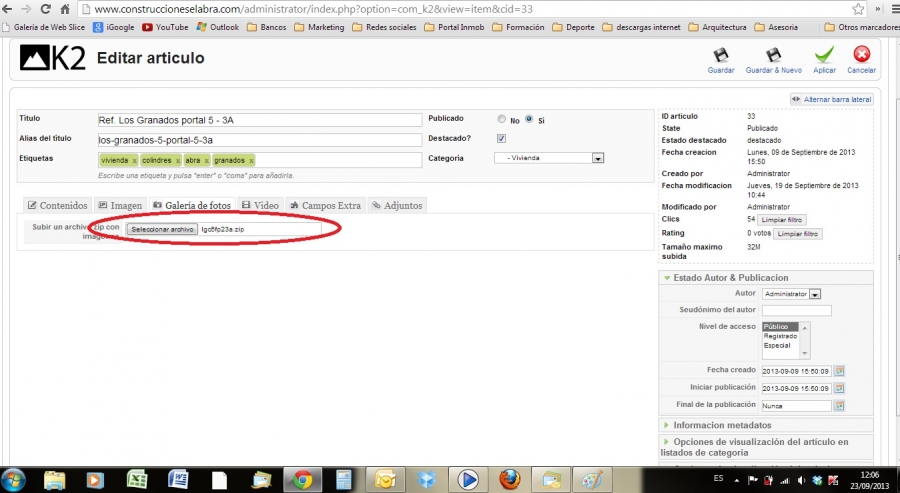This screenshot has height=493, width=900.
Task: Open Dropbox from the taskbar
Action: point(426,480)
